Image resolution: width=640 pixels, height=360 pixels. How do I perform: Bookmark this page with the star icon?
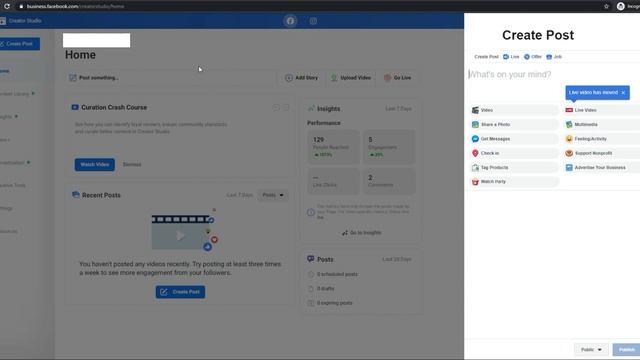coord(606,6)
